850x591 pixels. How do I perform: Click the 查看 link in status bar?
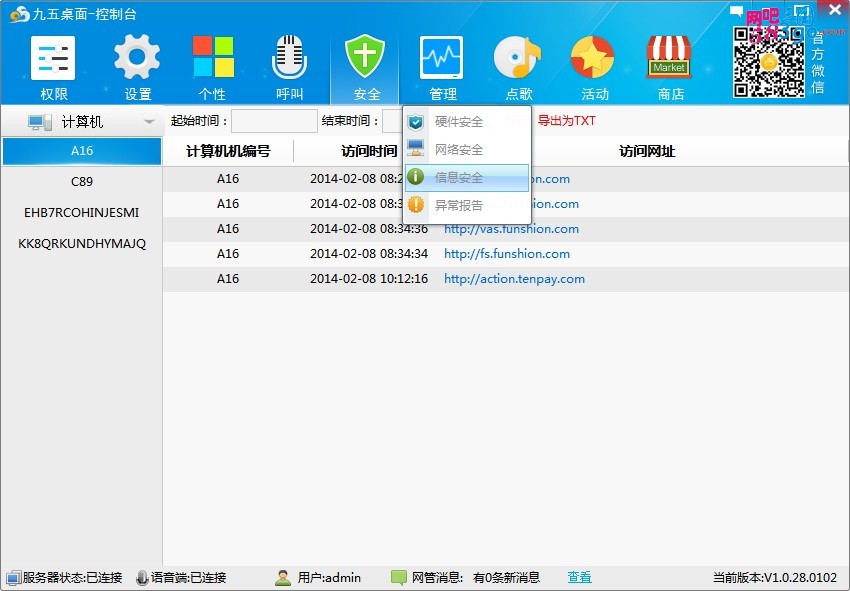click(x=579, y=577)
